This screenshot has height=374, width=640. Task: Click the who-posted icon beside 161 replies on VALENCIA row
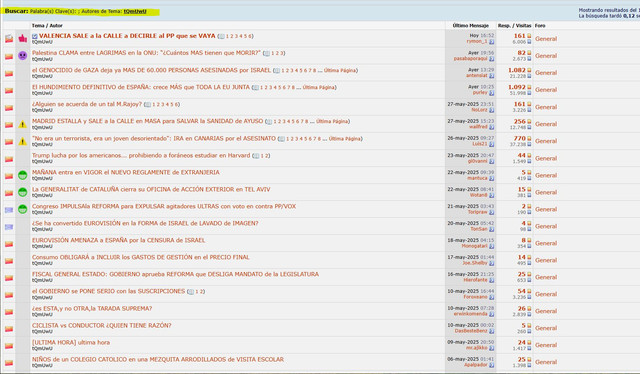click(529, 36)
